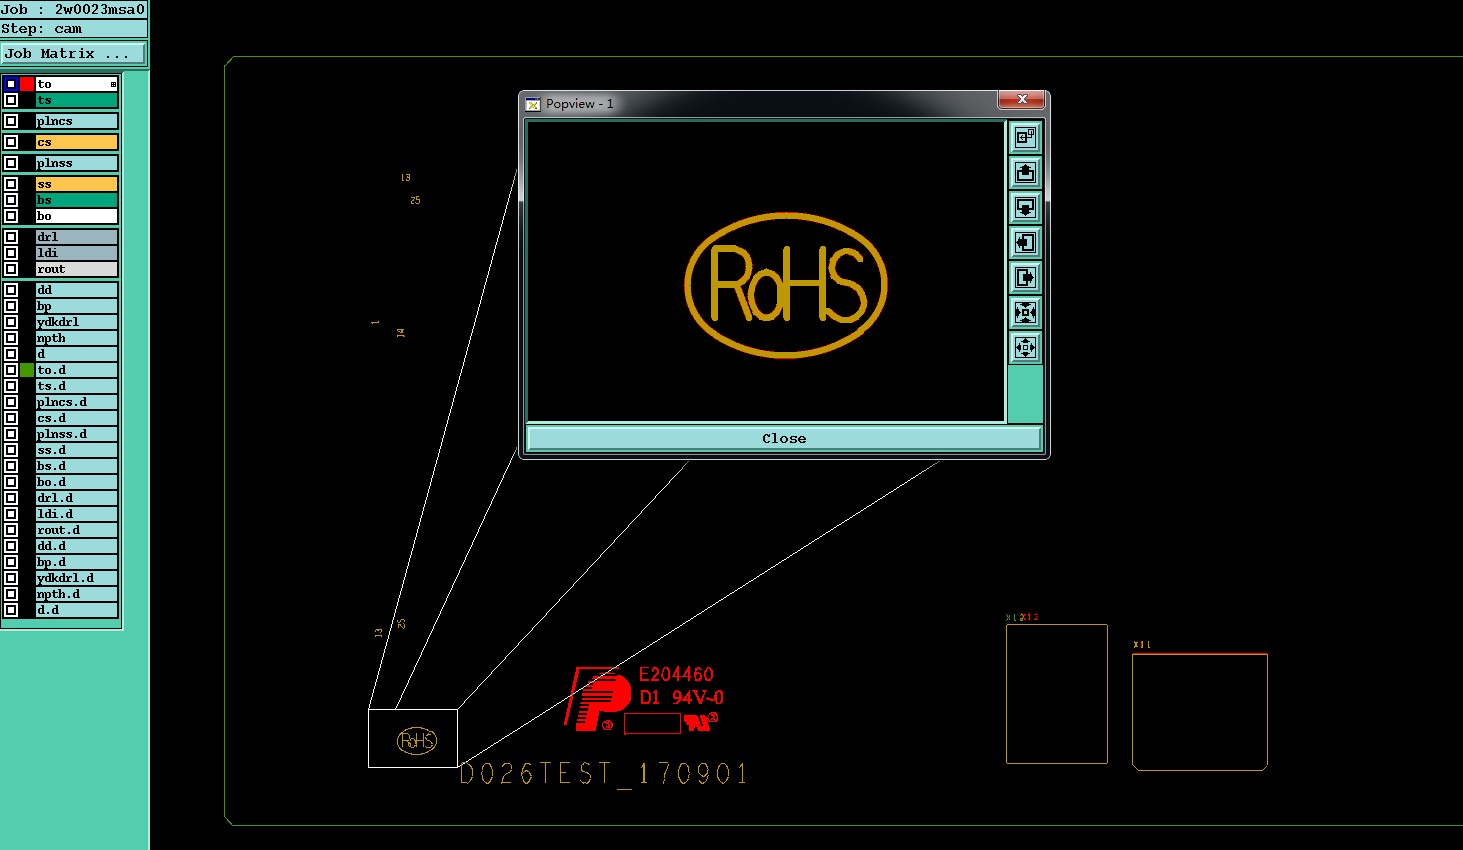Select the d layer row
The image size is (1463, 850).
tap(77, 354)
